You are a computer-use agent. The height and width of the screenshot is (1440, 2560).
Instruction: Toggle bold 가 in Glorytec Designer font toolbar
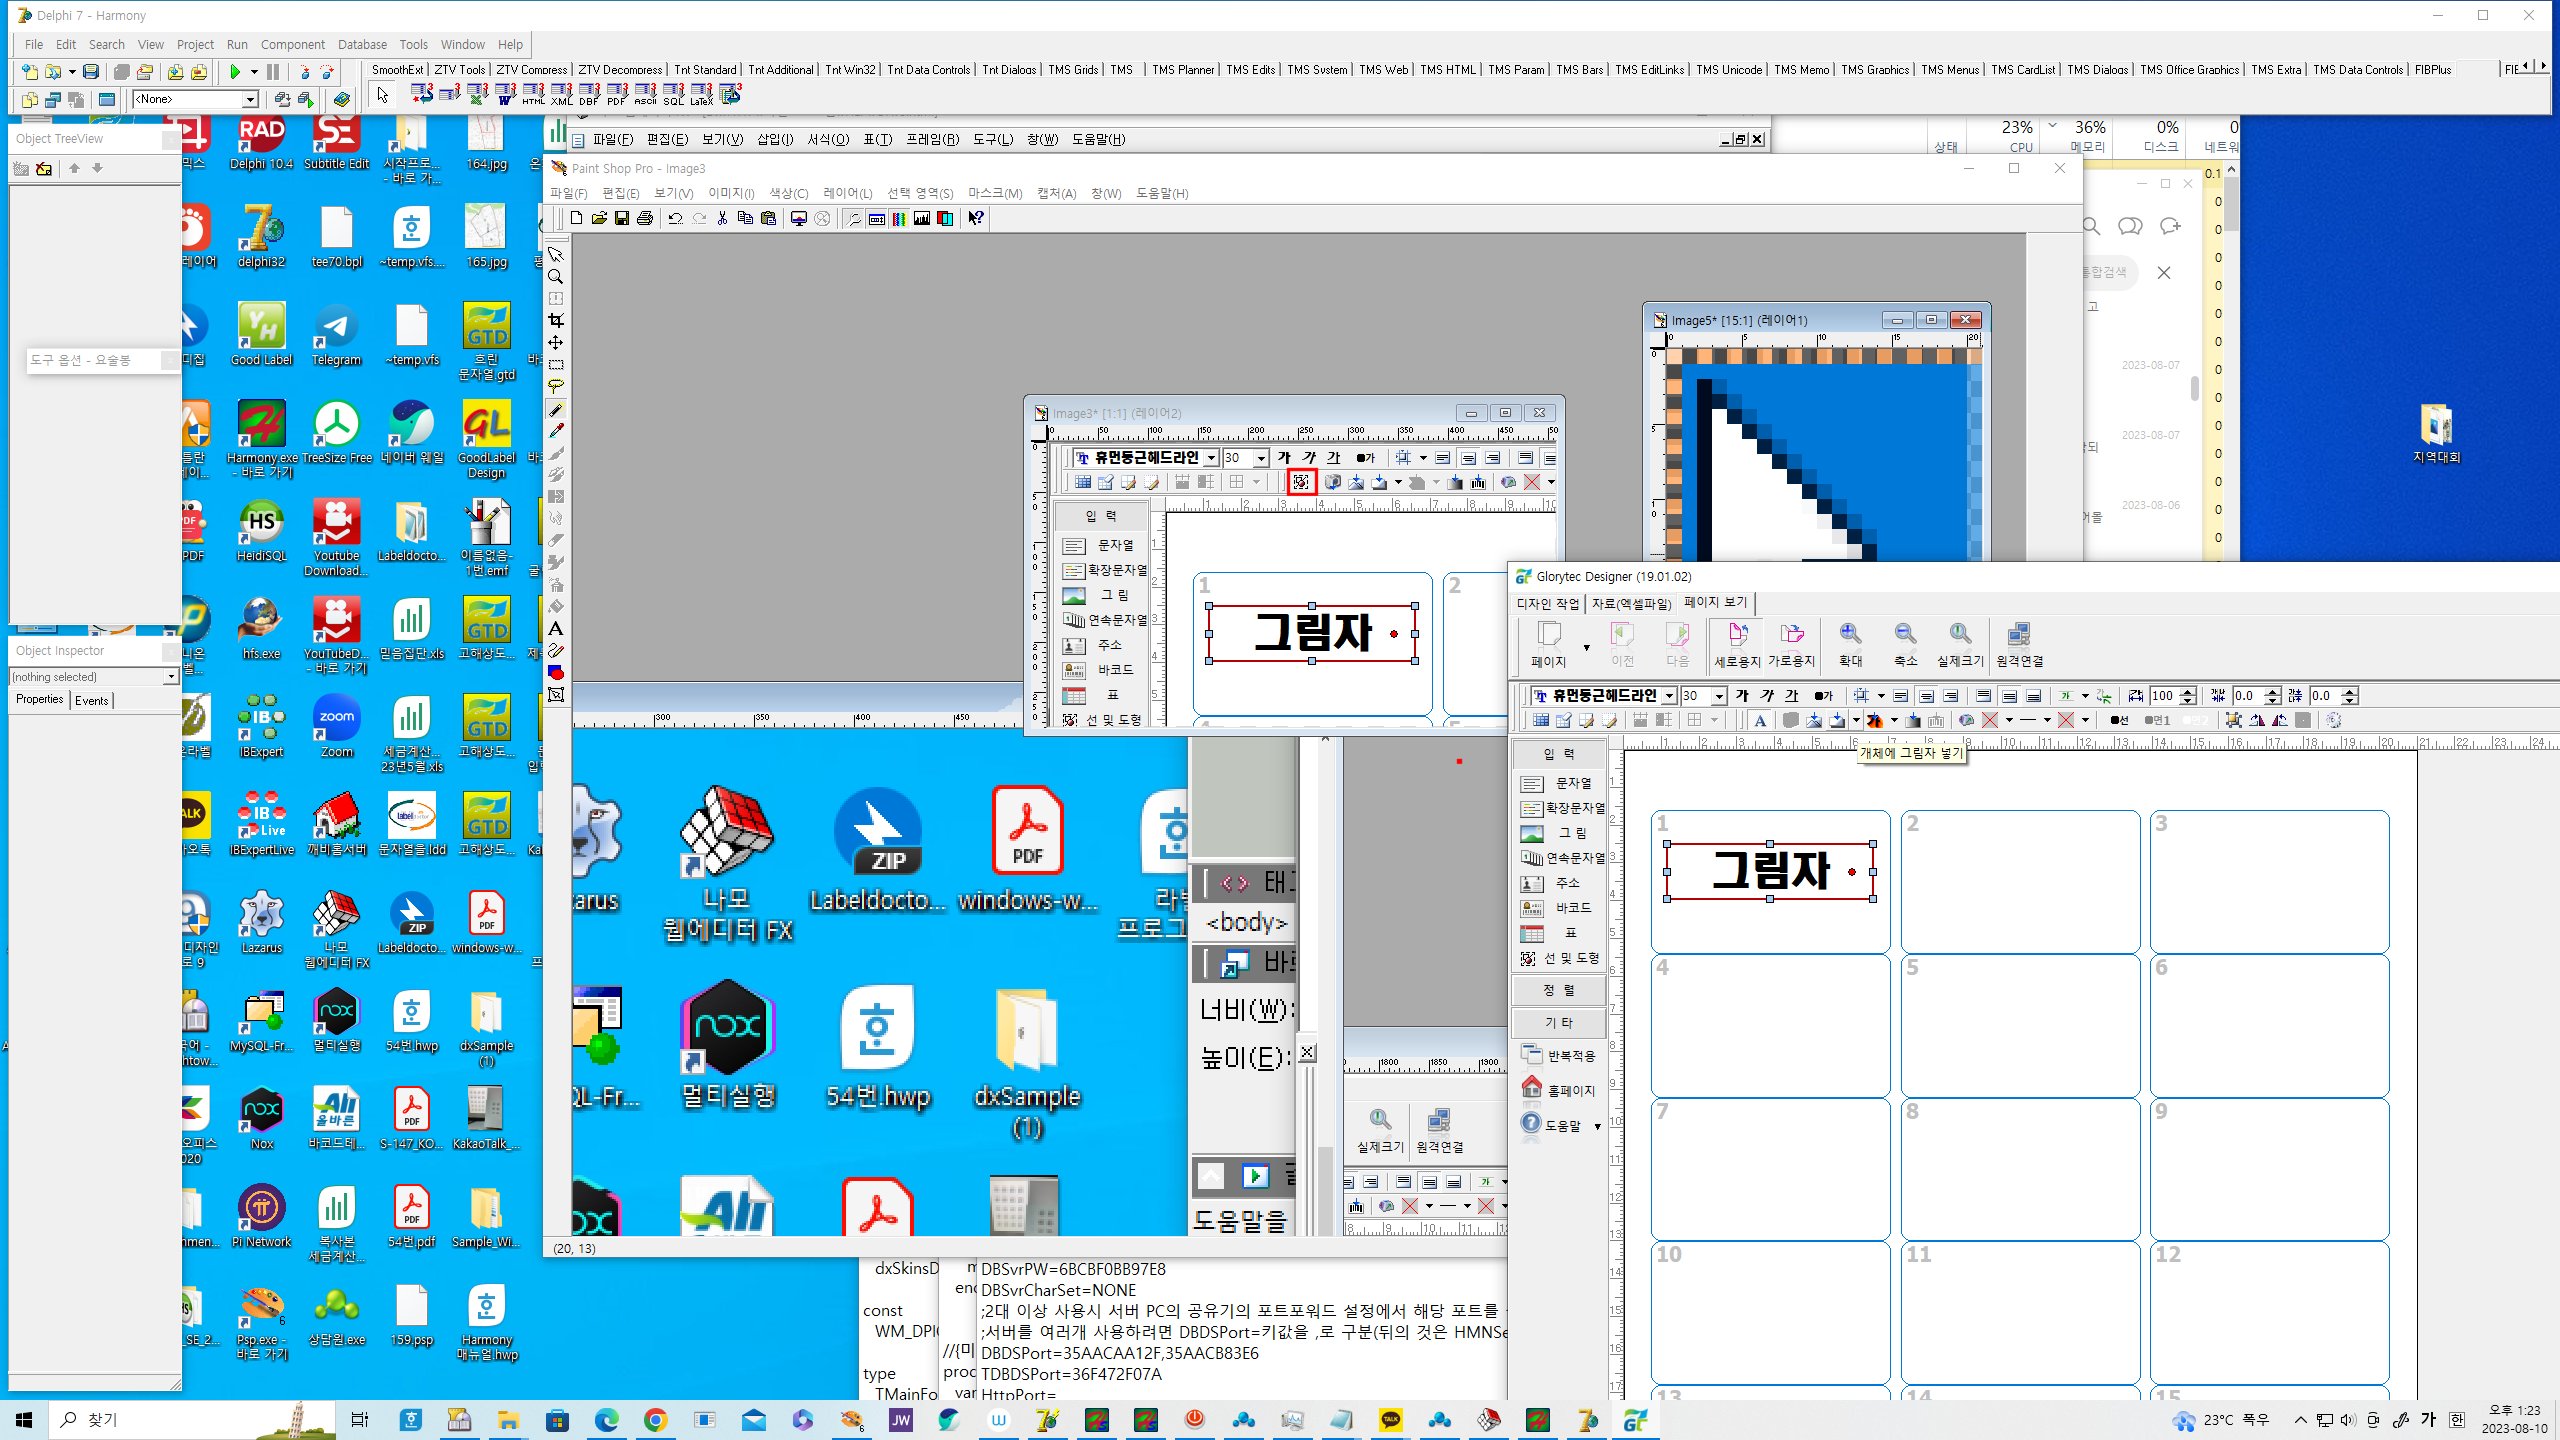(x=1742, y=696)
